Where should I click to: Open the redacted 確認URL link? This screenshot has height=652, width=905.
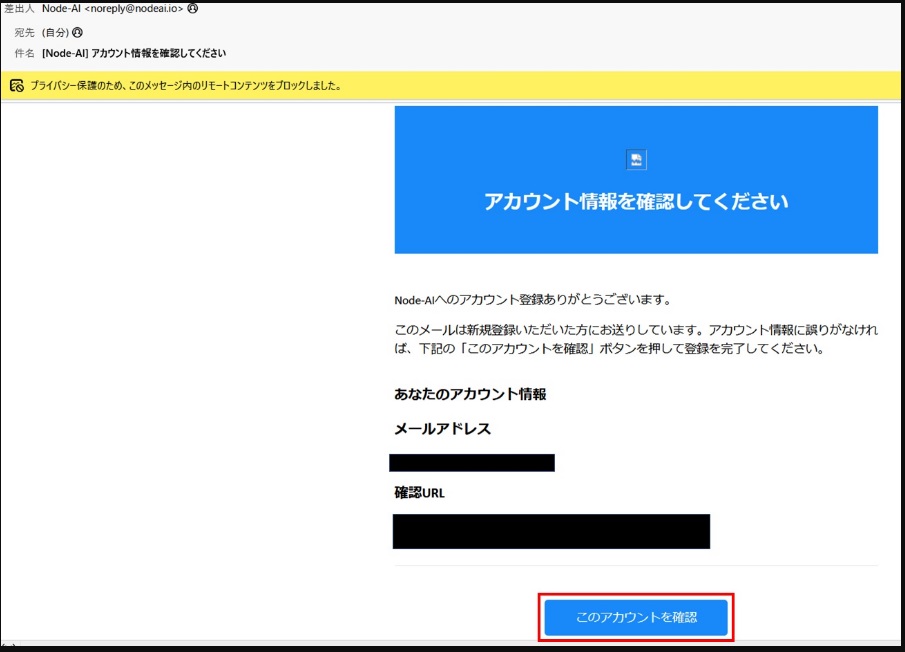(550, 531)
